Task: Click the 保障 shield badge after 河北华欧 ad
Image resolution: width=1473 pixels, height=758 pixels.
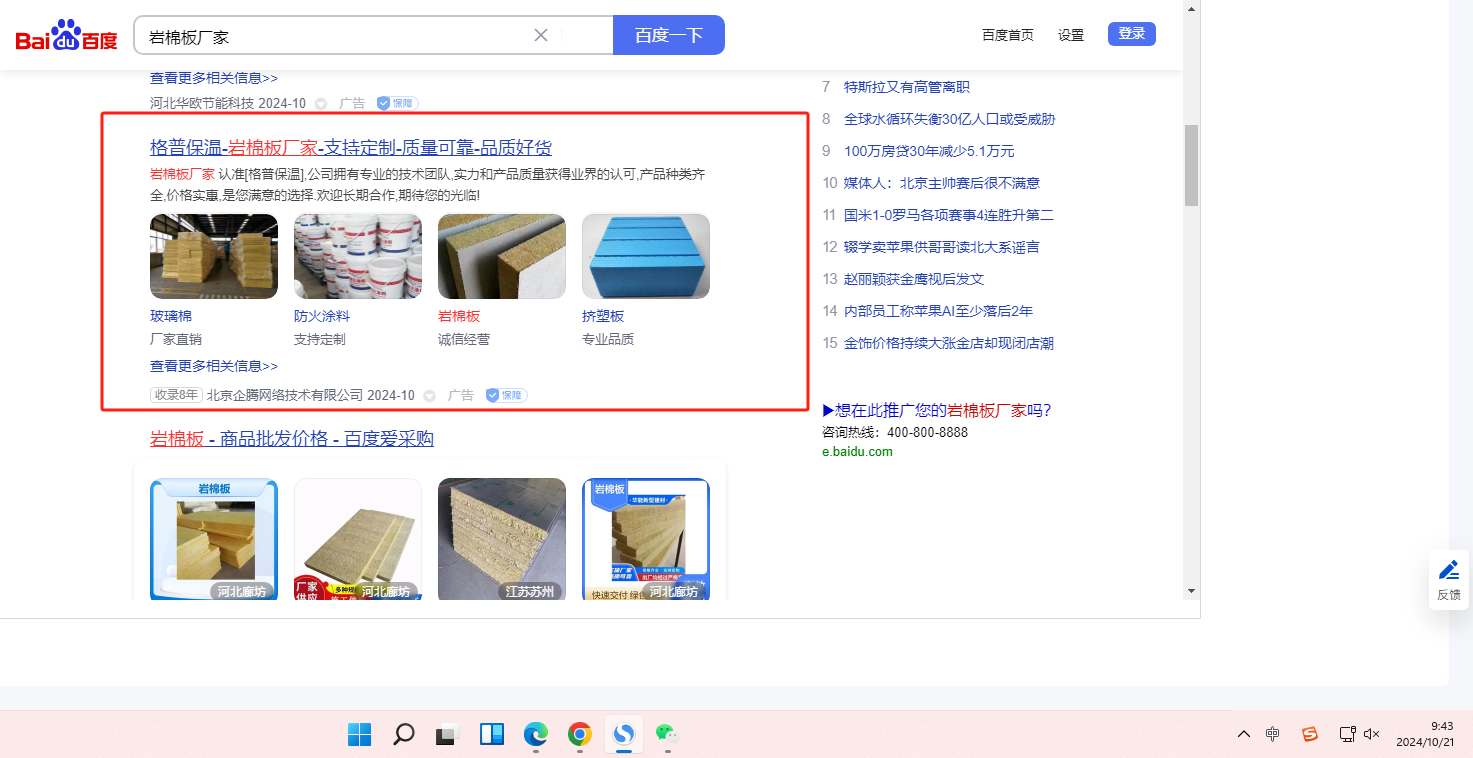Action: point(397,103)
